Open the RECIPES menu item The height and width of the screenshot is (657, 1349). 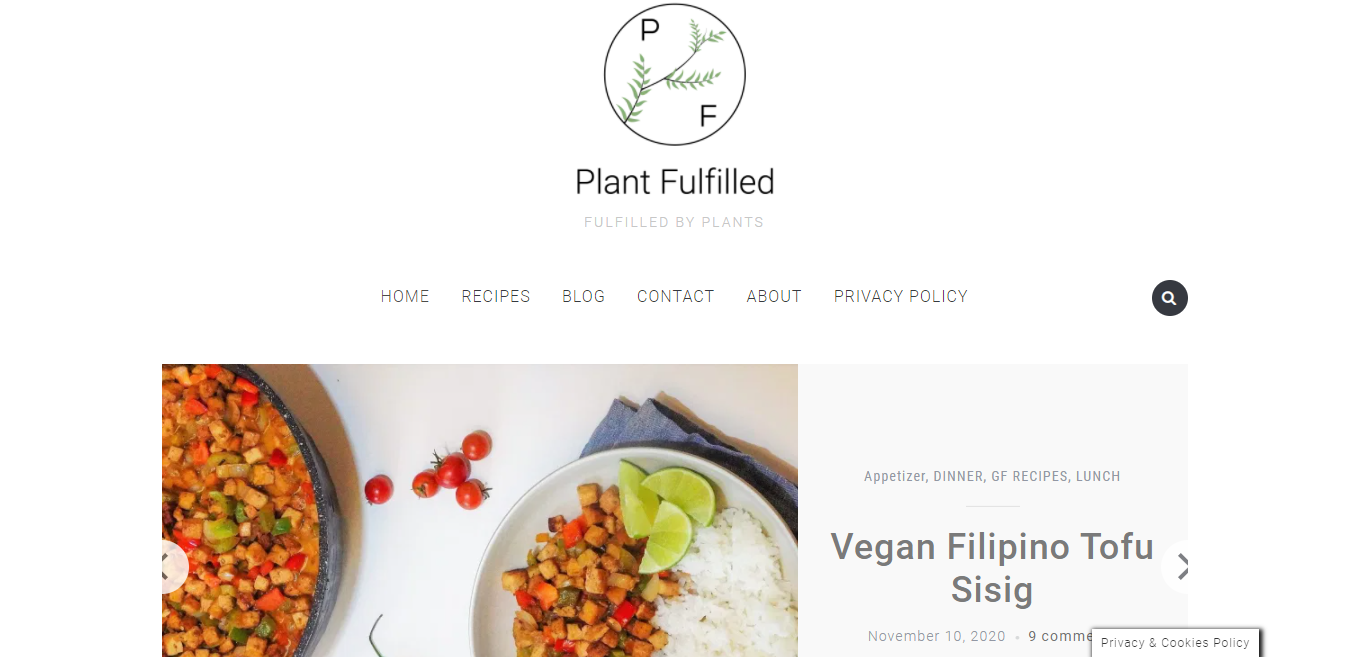pyautogui.click(x=496, y=296)
